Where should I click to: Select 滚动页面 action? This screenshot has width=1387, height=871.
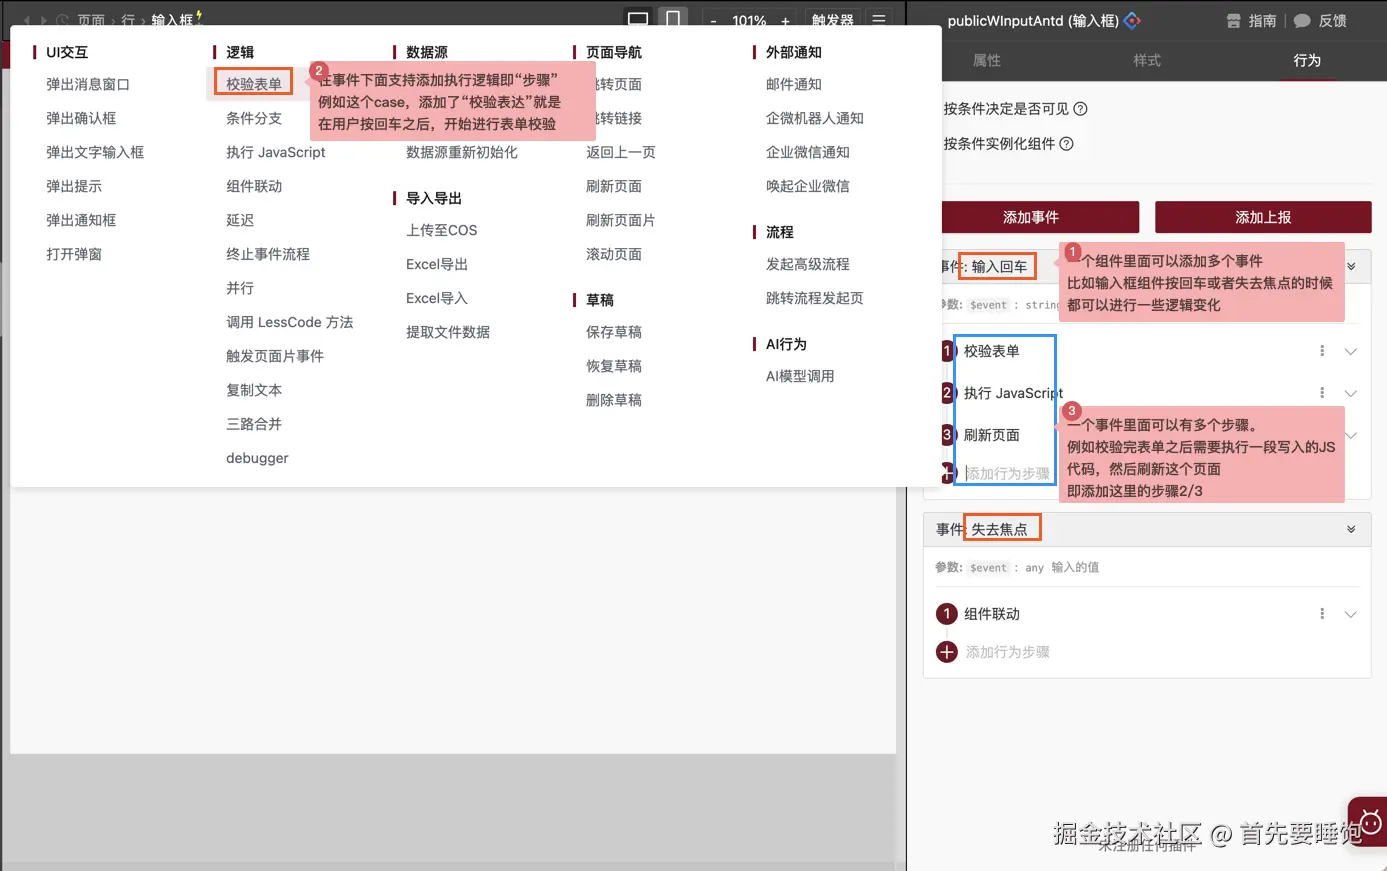[x=614, y=254]
